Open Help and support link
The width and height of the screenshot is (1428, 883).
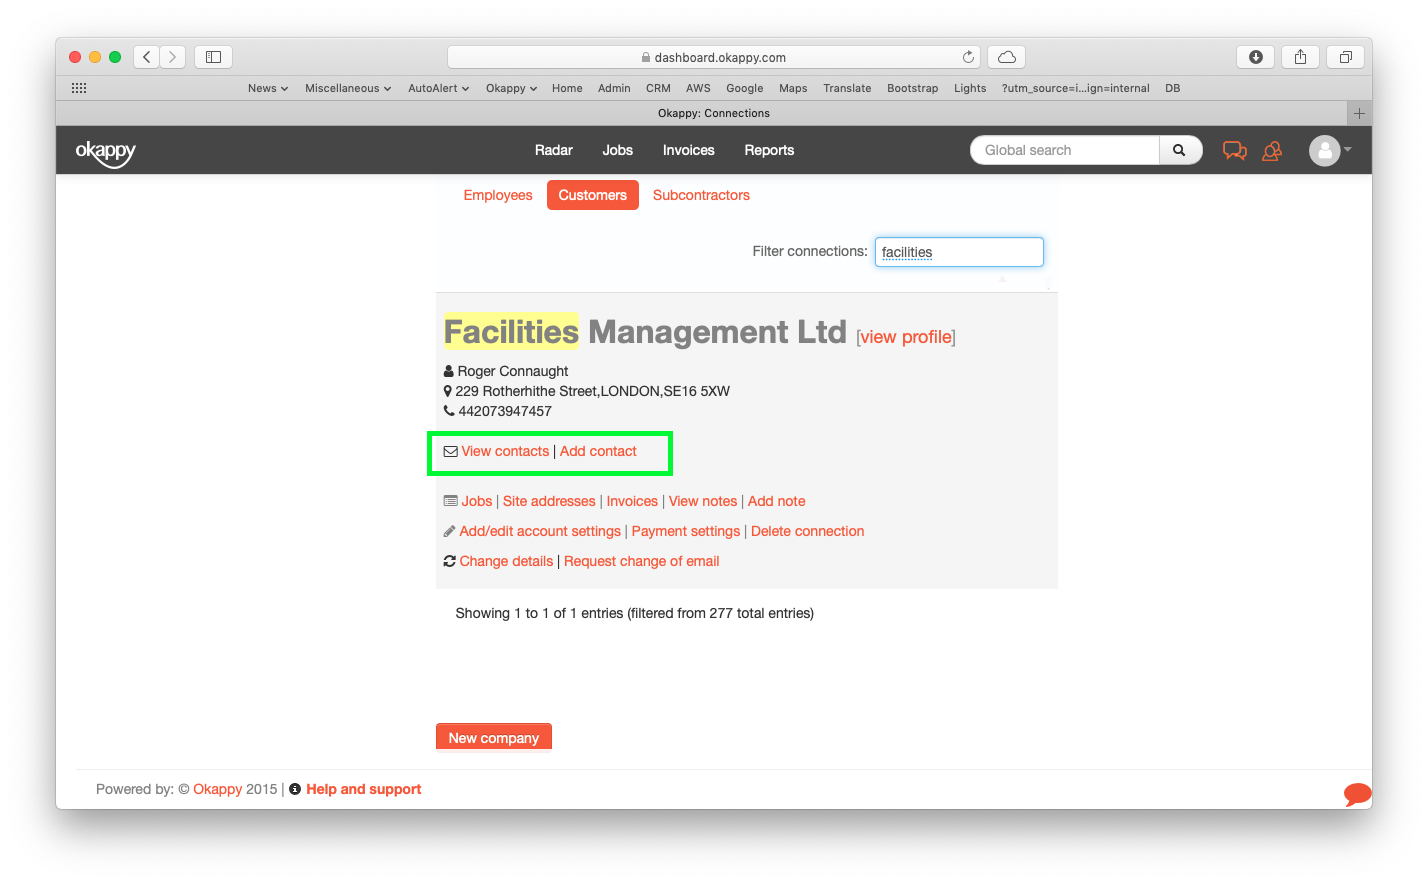point(364,789)
